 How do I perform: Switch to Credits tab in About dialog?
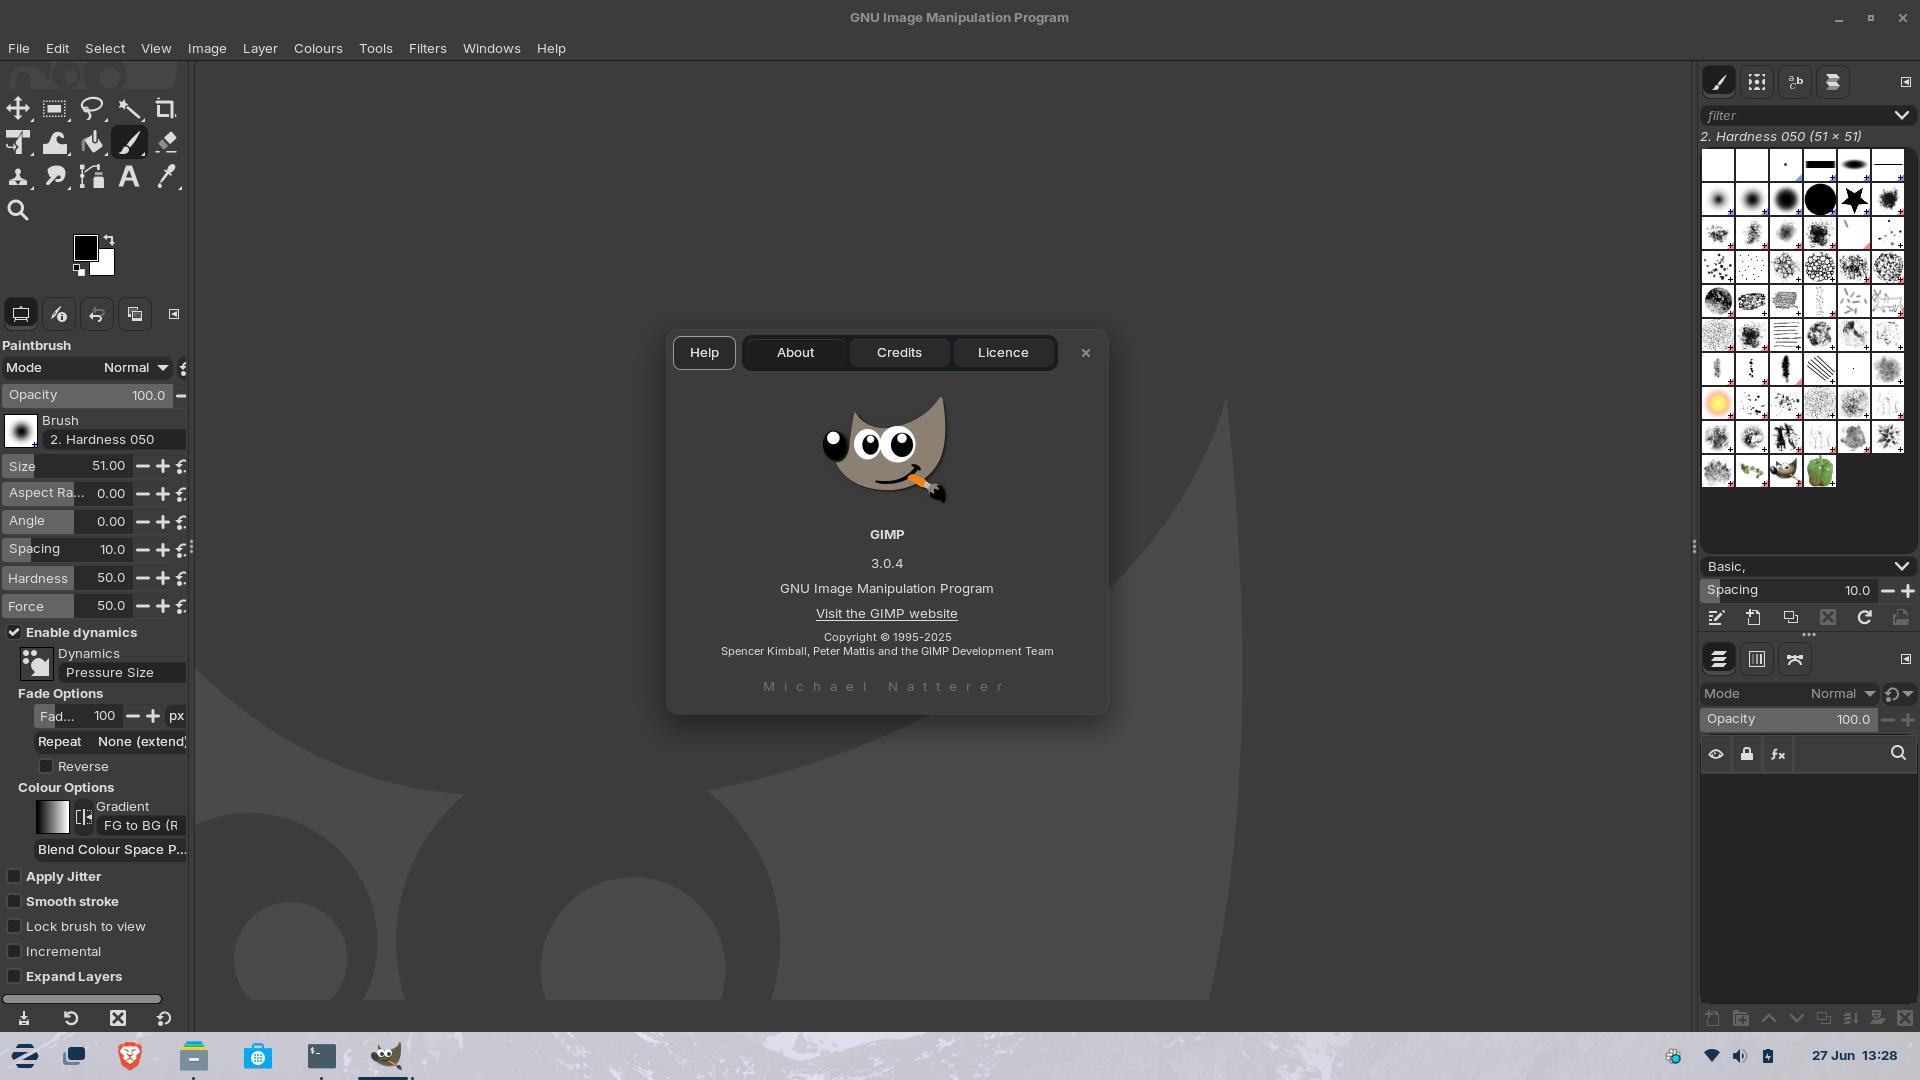click(899, 353)
